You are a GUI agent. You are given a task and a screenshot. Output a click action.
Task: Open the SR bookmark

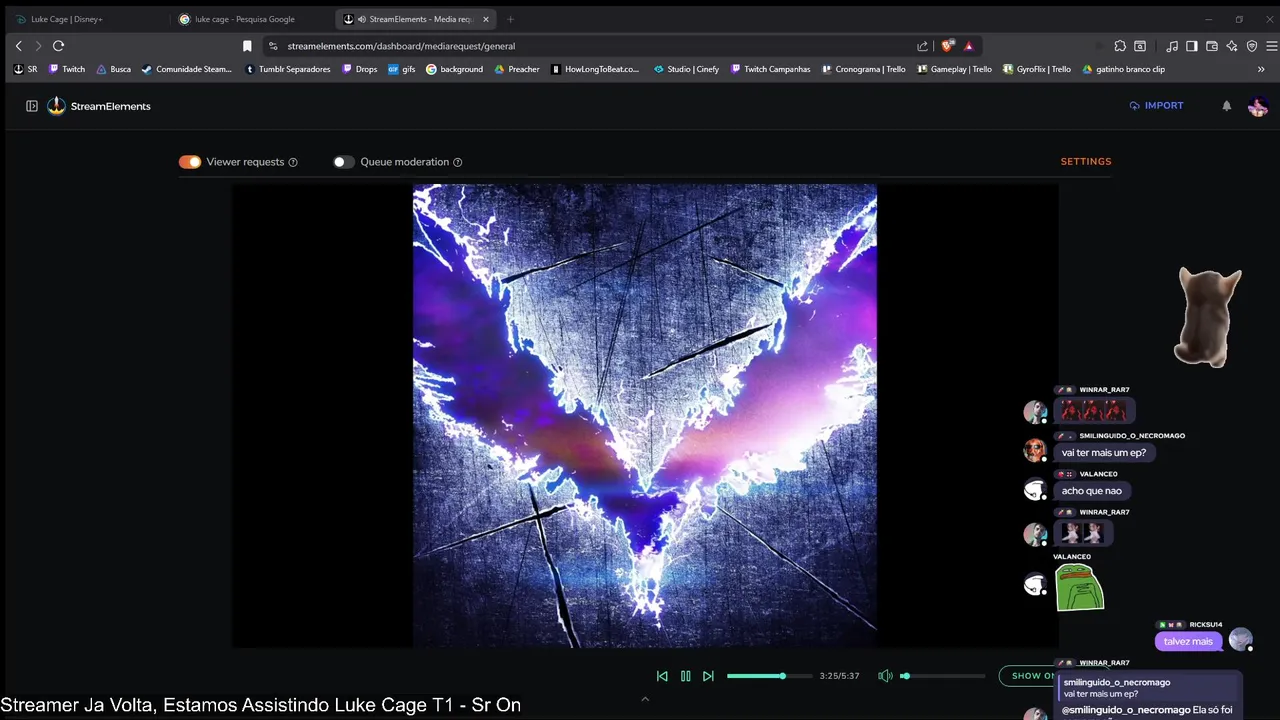(25, 70)
